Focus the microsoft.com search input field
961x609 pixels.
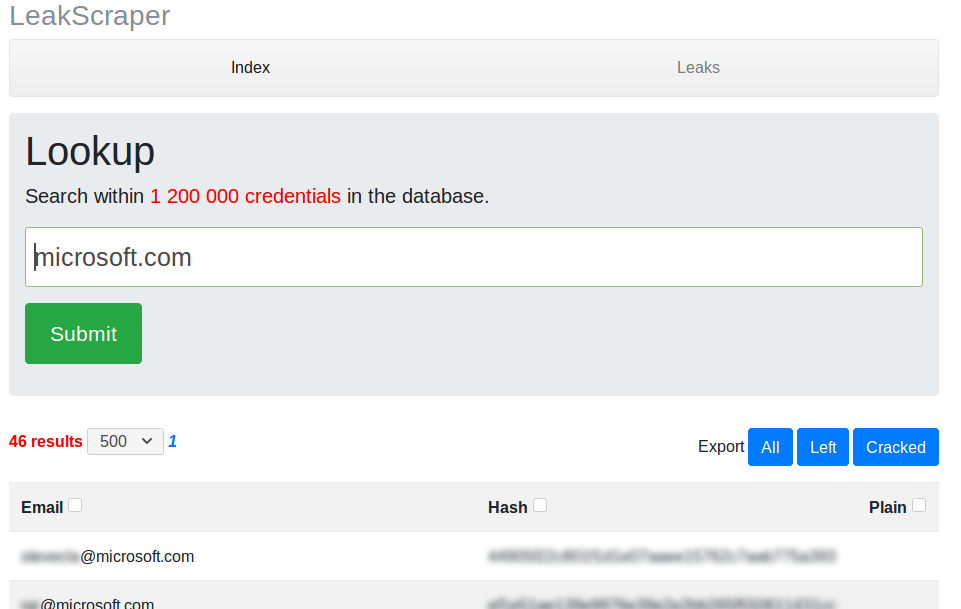point(474,257)
